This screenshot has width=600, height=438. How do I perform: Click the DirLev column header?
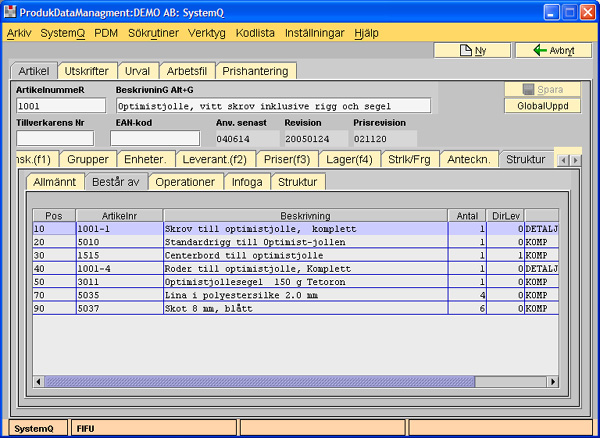pos(505,216)
